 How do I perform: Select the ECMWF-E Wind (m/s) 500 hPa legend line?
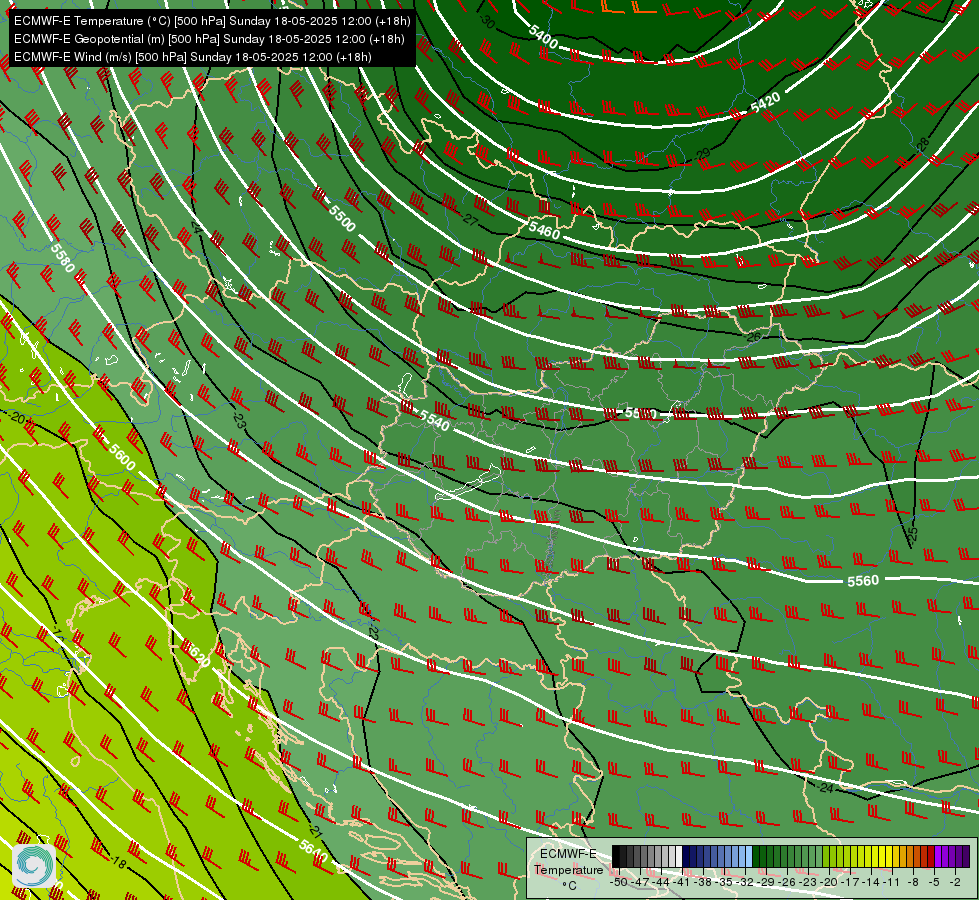pyautogui.click(x=193, y=57)
